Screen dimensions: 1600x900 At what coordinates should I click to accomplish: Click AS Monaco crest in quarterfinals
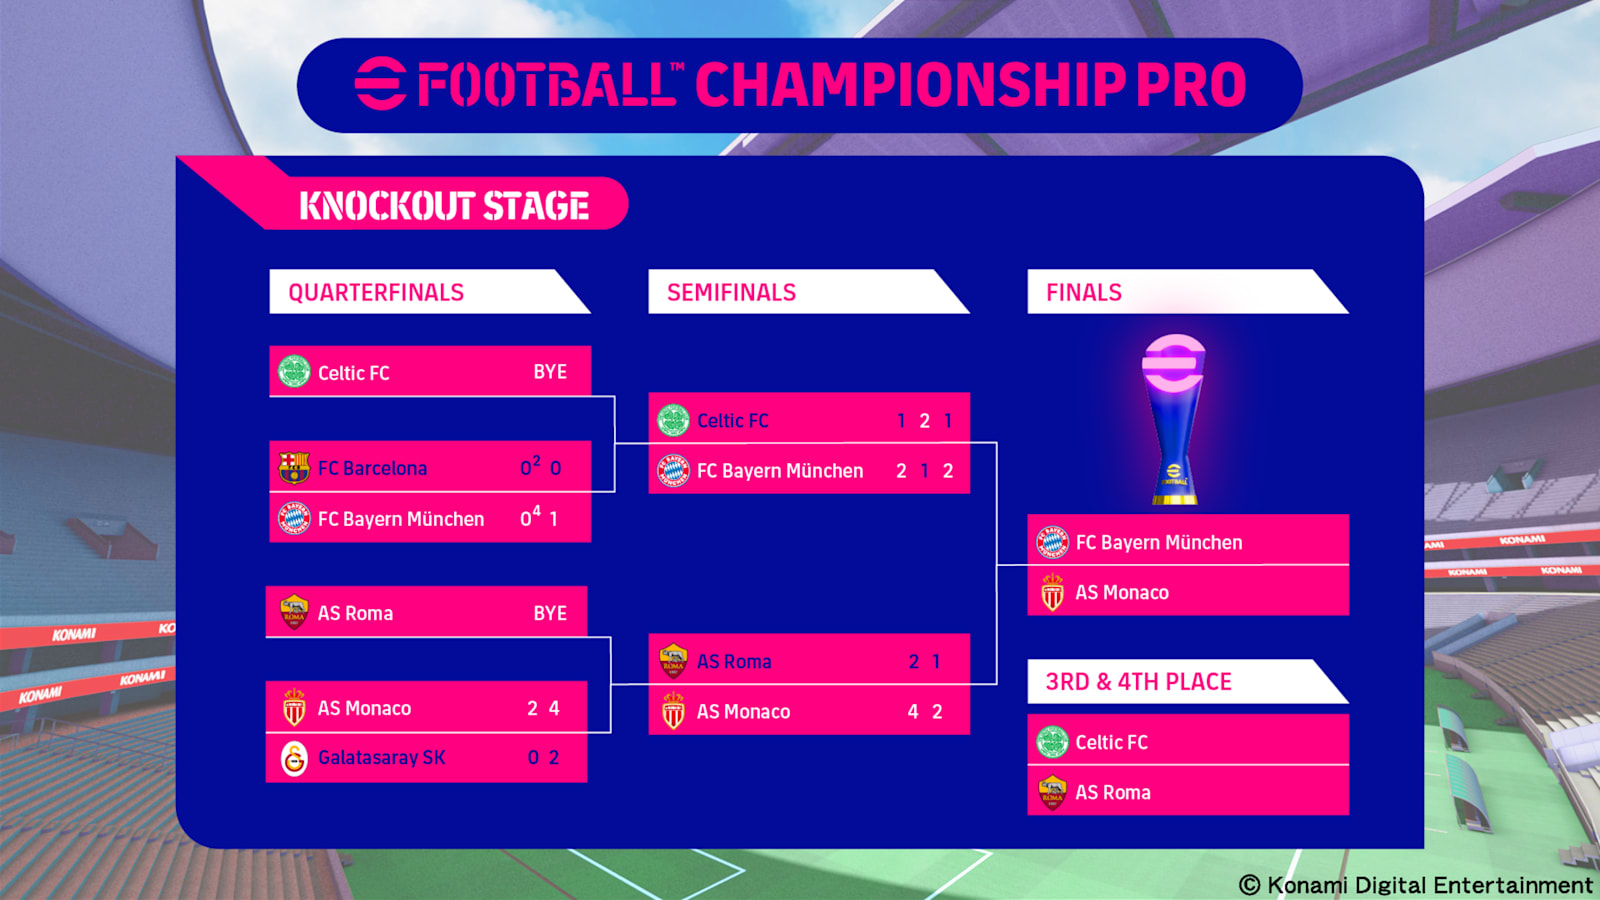[294, 707]
